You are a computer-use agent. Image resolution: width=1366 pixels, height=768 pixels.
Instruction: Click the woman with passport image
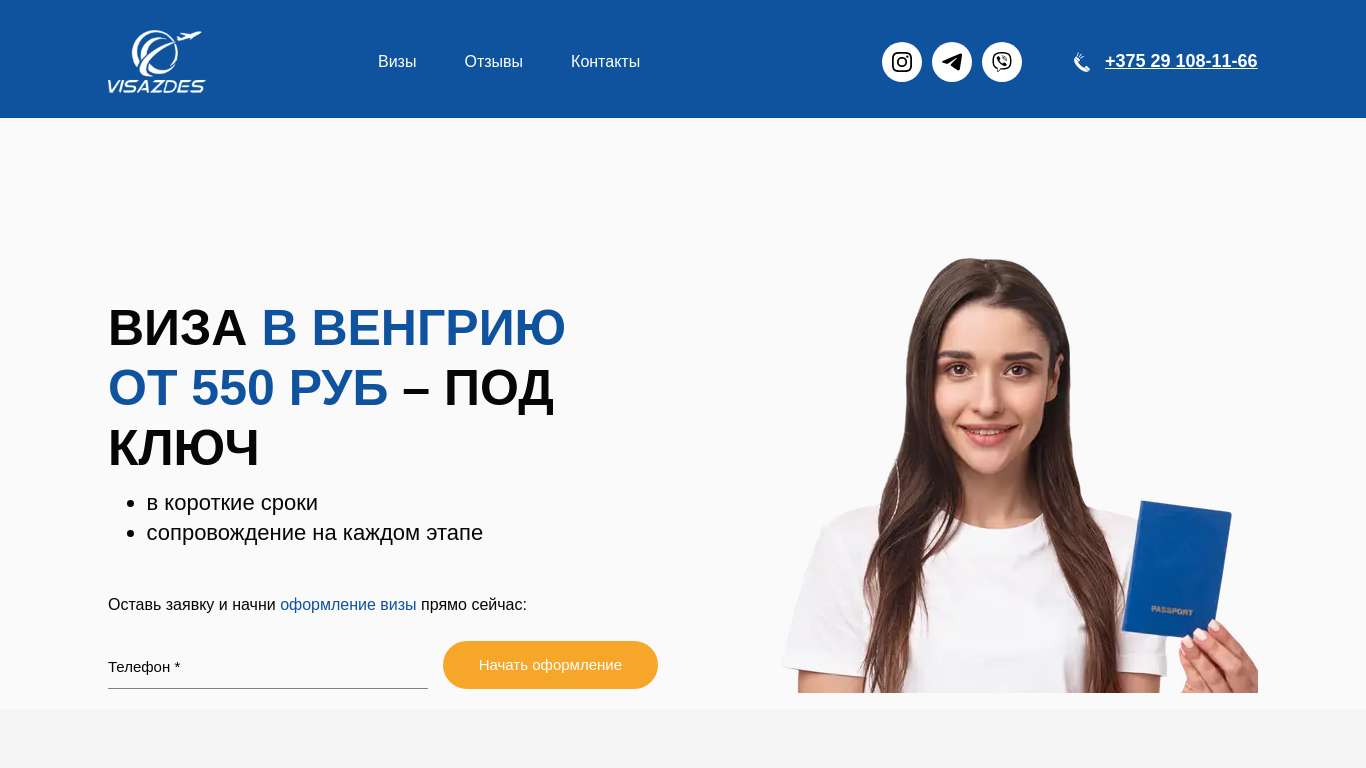coord(1020,475)
